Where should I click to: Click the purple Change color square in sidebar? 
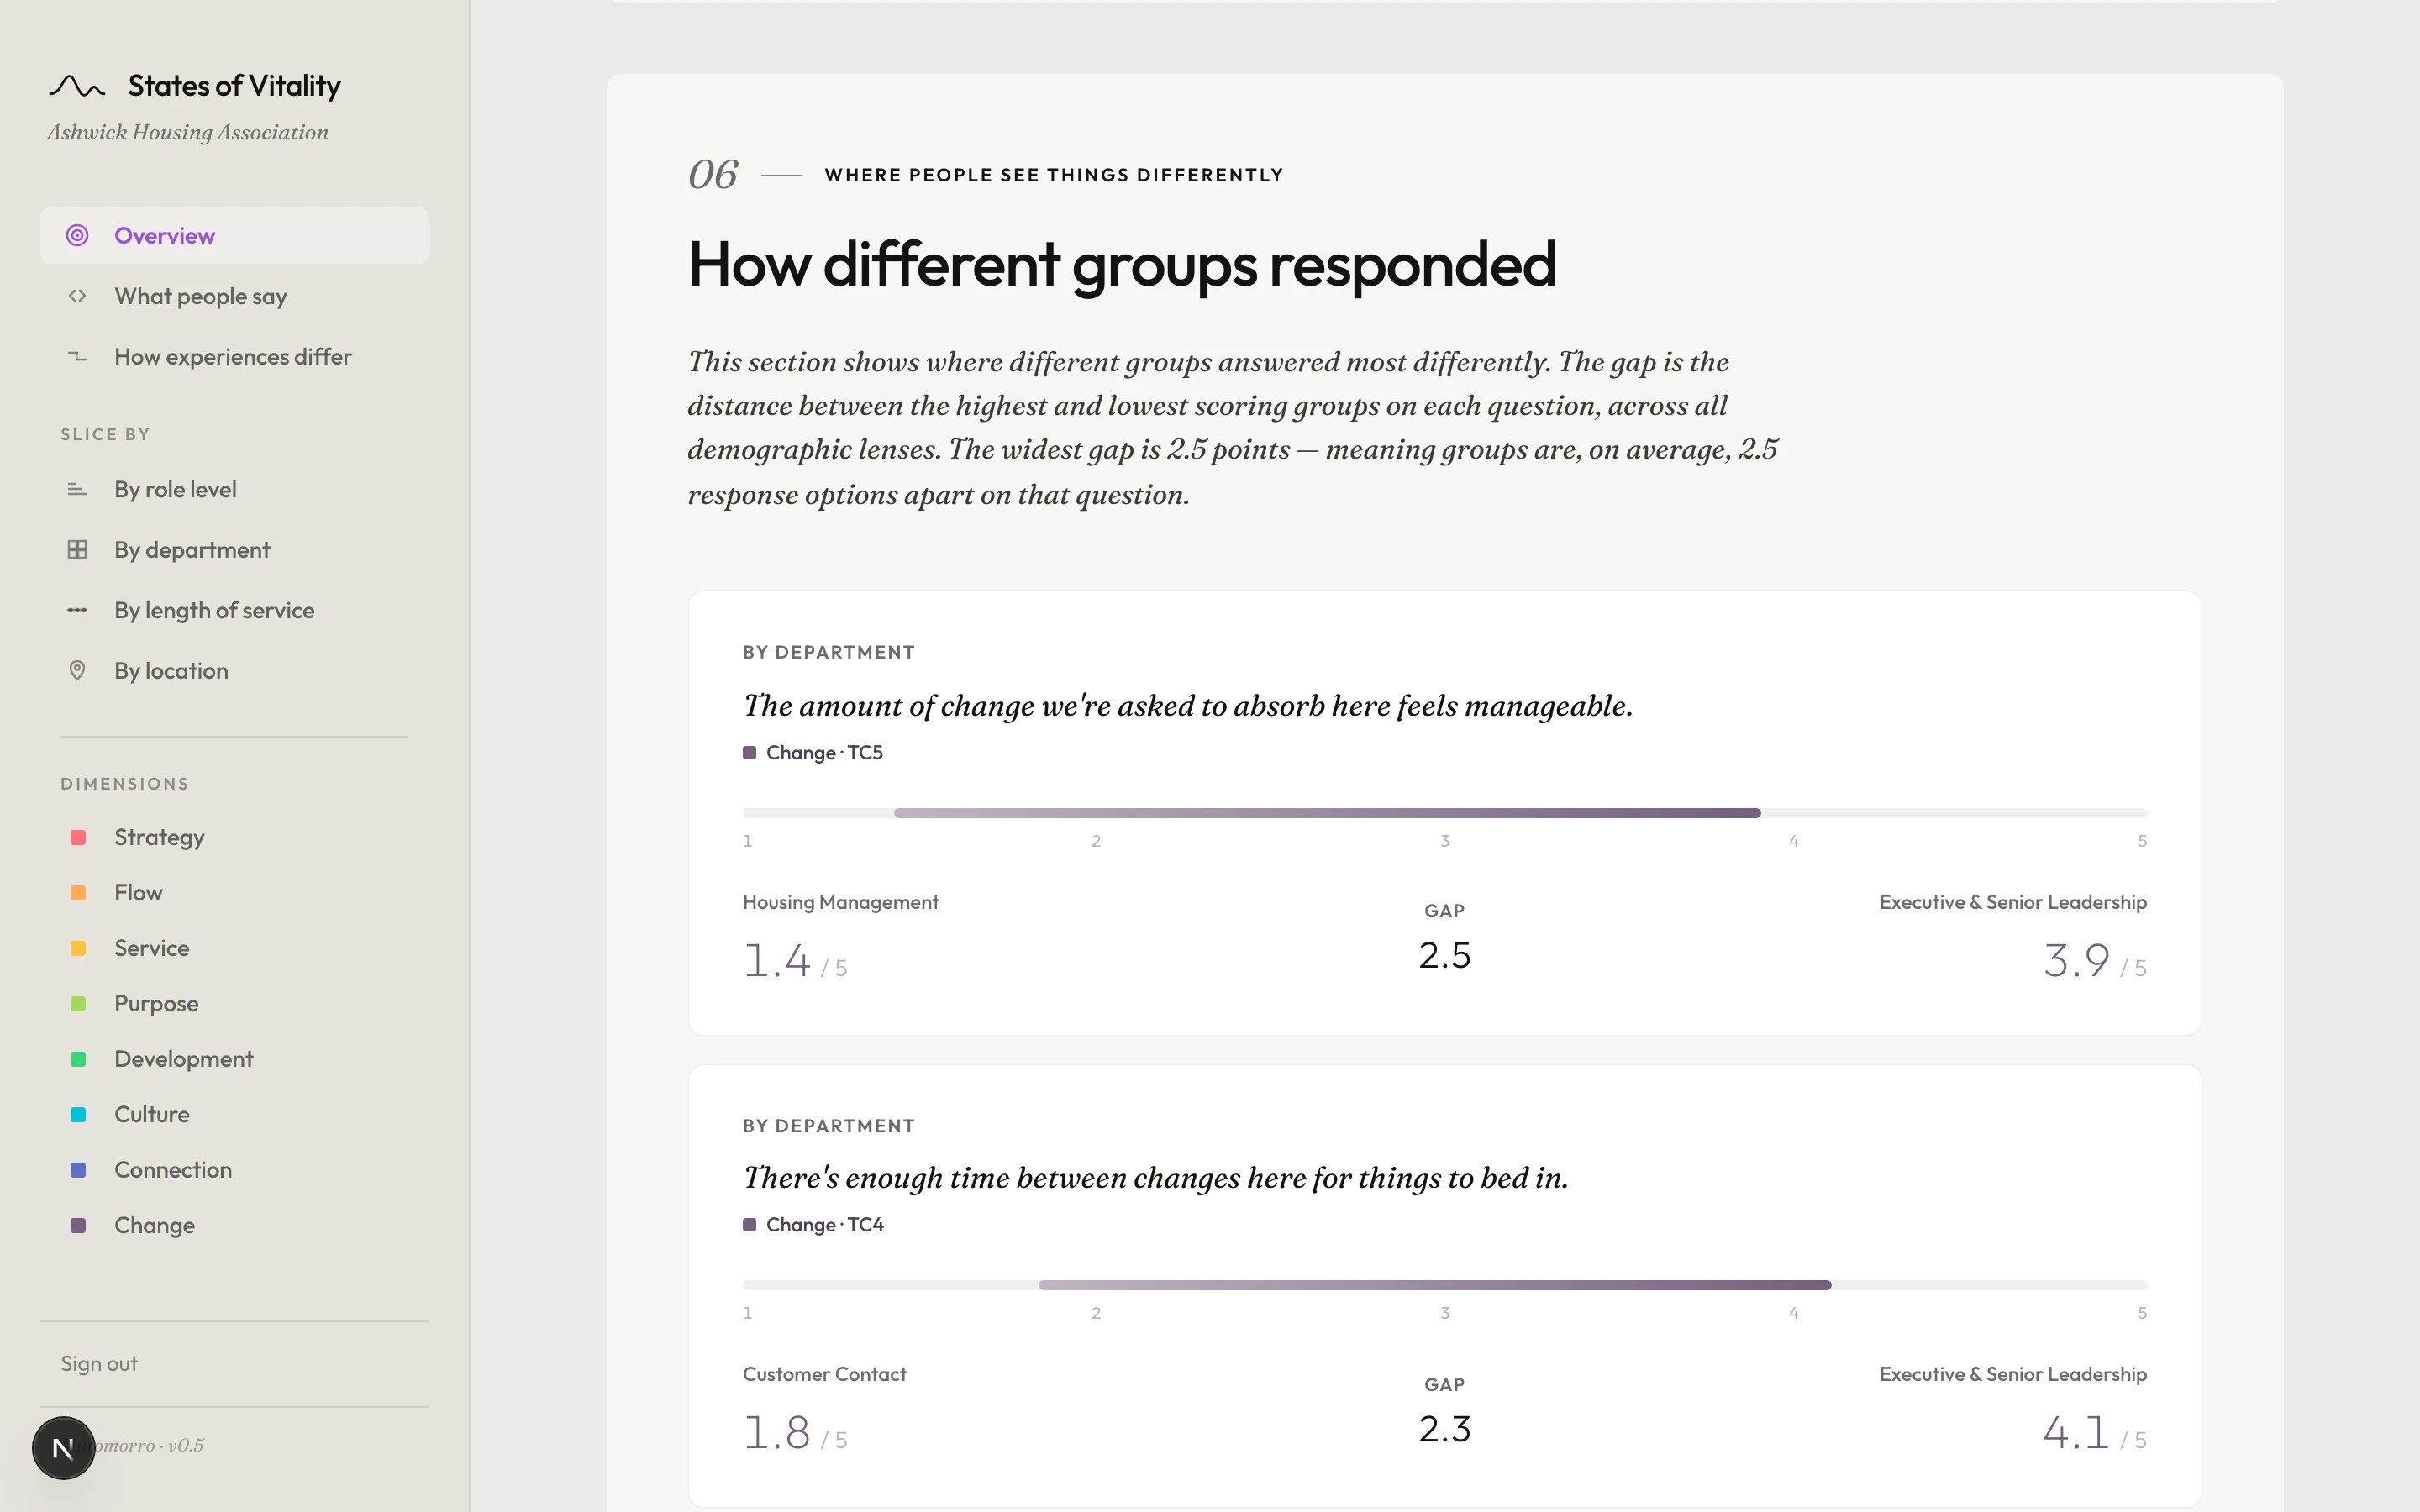pos(78,1225)
